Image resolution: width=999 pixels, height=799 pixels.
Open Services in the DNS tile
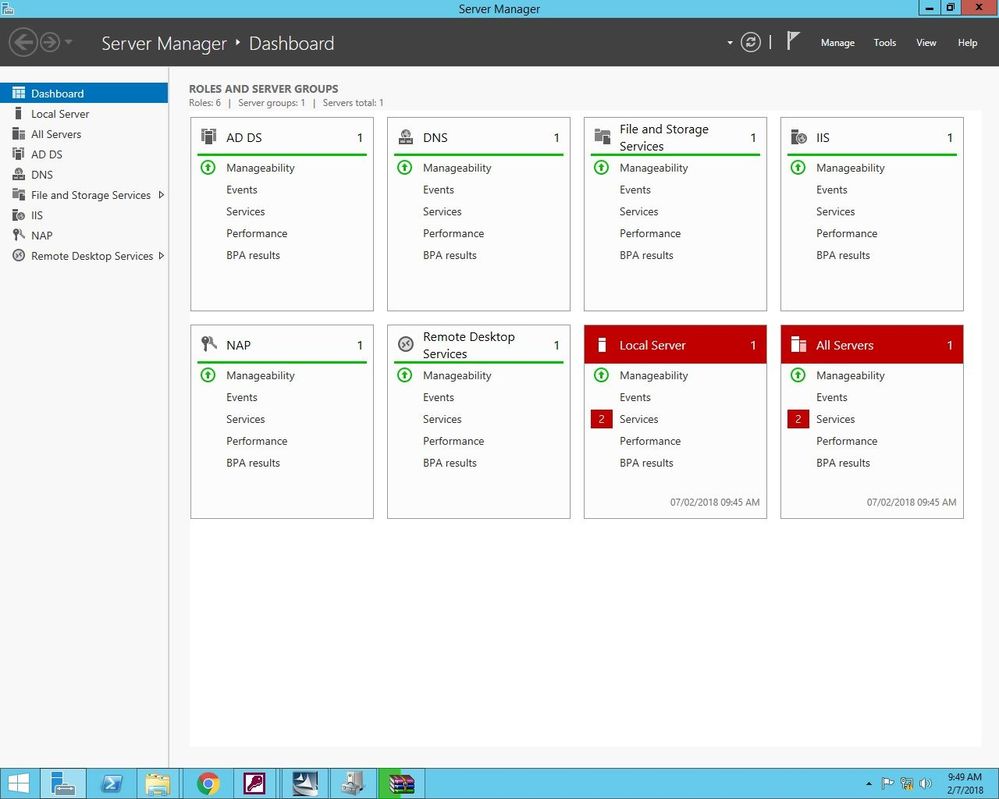coord(442,212)
